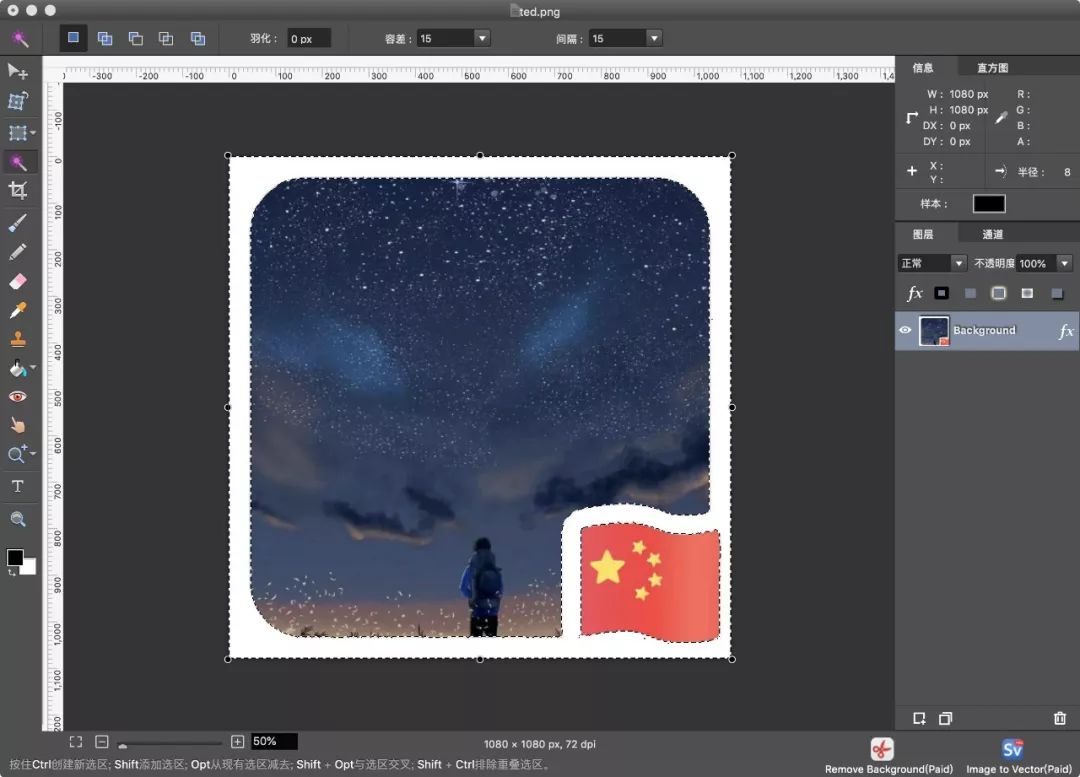
Task: Switch to the 图层 (Layers) tab
Action: tap(923, 234)
